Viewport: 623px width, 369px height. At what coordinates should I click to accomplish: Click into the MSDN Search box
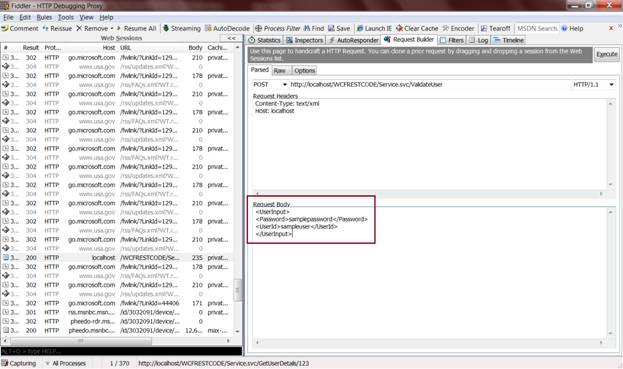click(537, 29)
